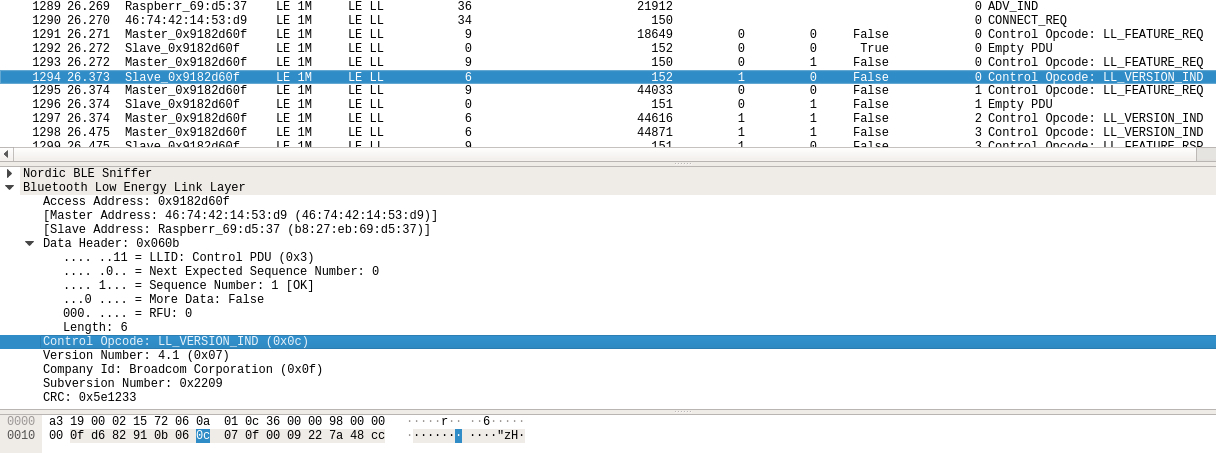Select the Access Address field line
Screen dimensions: 1216x453
coord(136,202)
